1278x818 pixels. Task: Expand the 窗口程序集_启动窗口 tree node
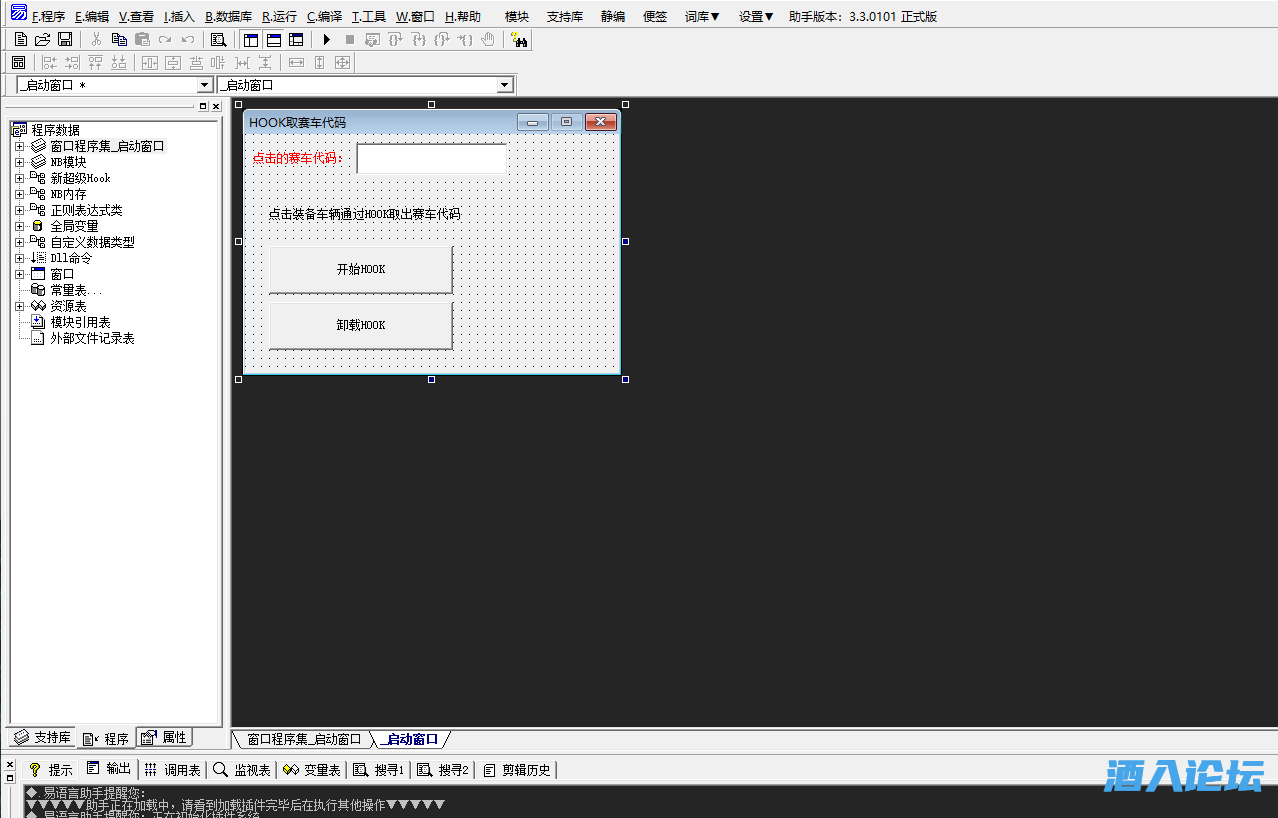(21, 145)
